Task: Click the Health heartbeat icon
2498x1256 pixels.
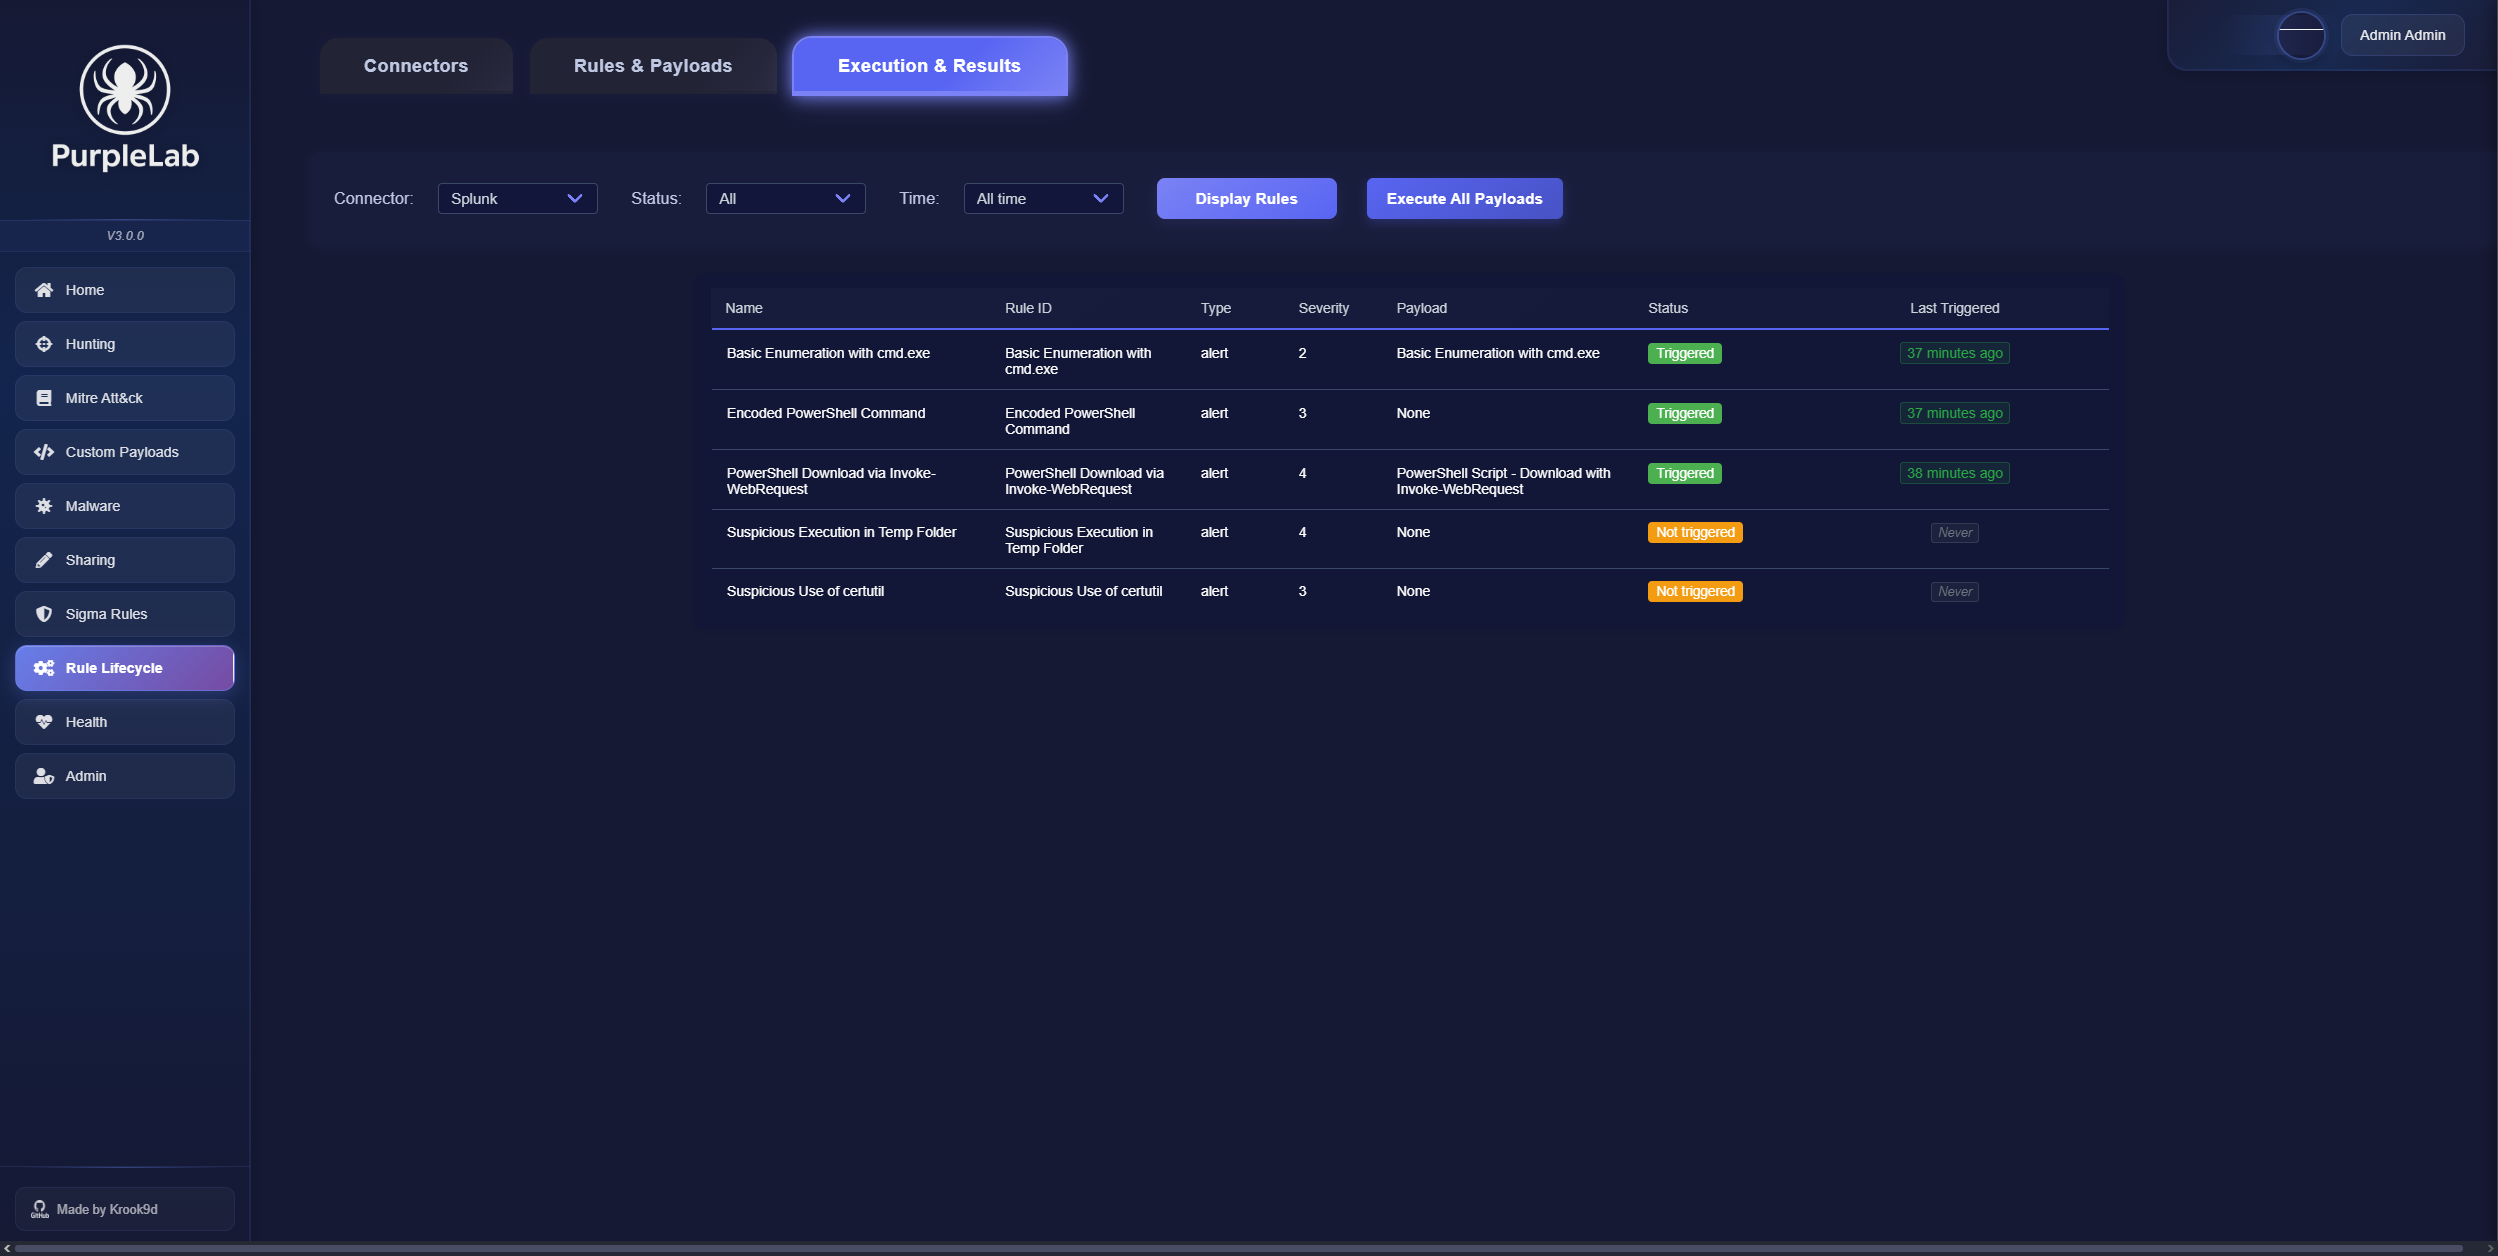Action: coord(44,722)
